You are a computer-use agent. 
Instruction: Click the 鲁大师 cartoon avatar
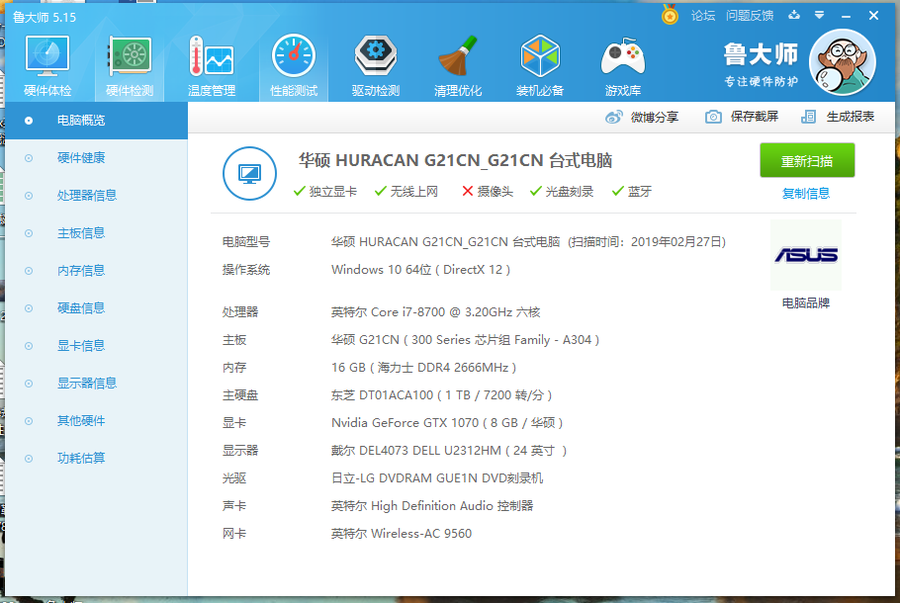[843, 63]
